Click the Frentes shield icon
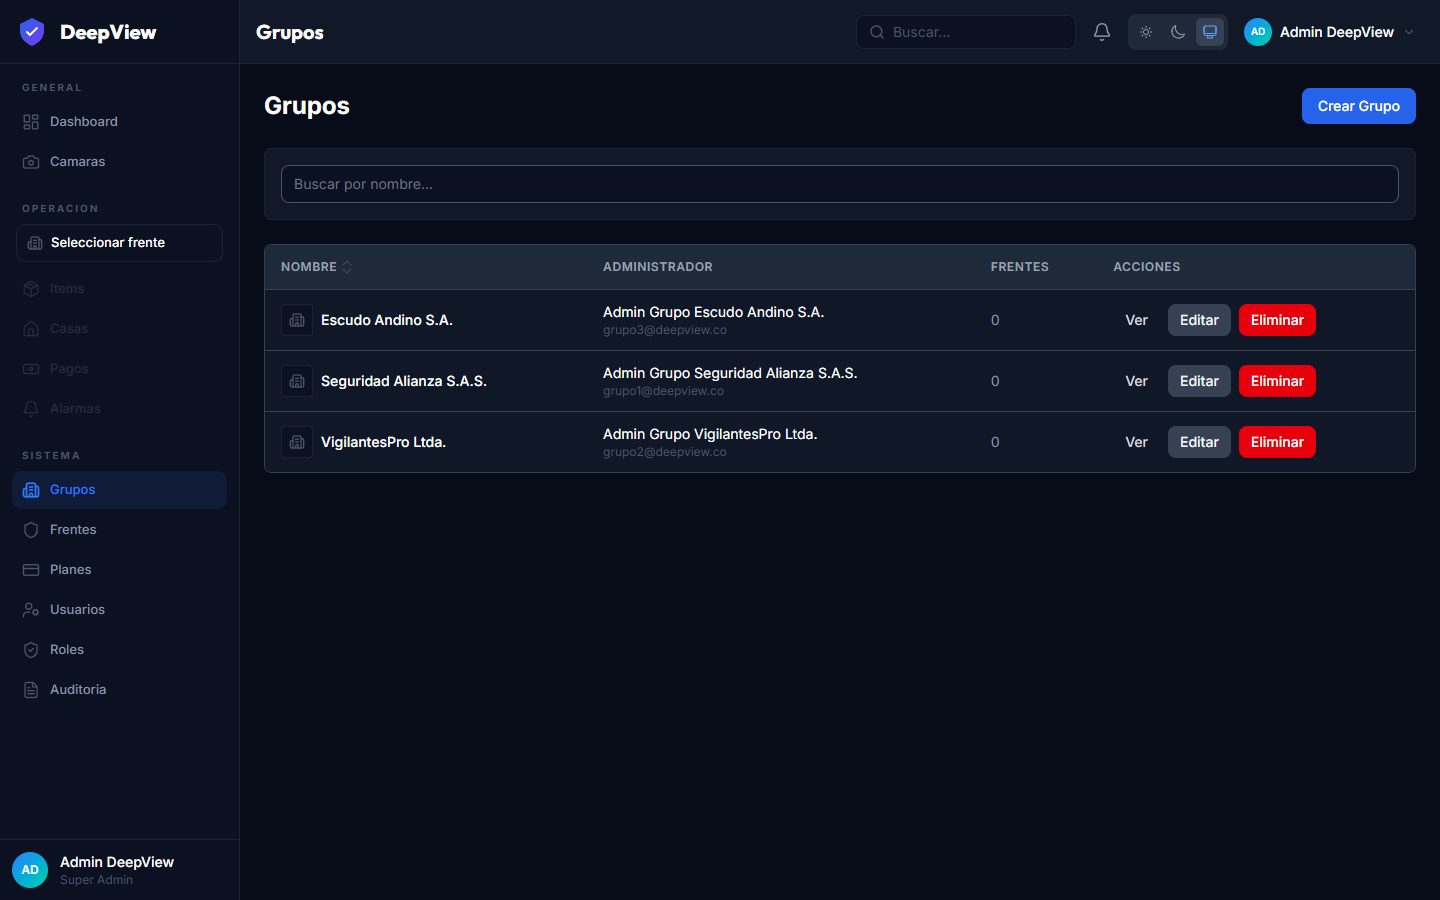This screenshot has height=900, width=1440. click(31, 530)
